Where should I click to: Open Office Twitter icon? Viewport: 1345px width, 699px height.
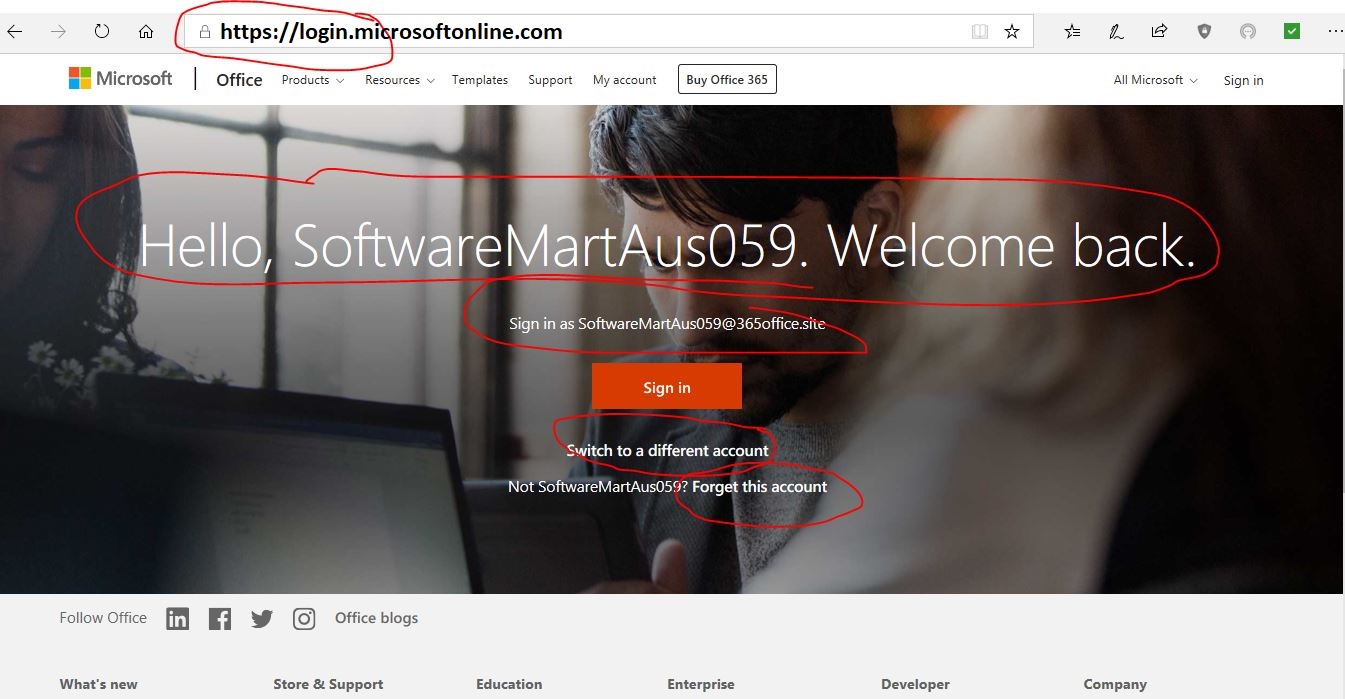pyautogui.click(x=262, y=619)
